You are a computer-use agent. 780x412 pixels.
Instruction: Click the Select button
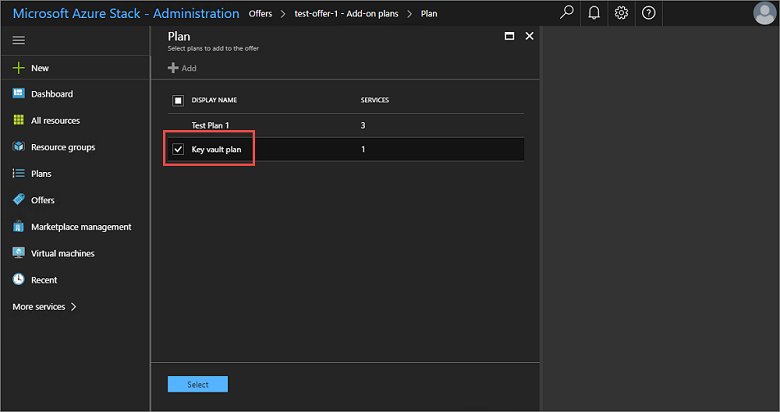pos(198,384)
